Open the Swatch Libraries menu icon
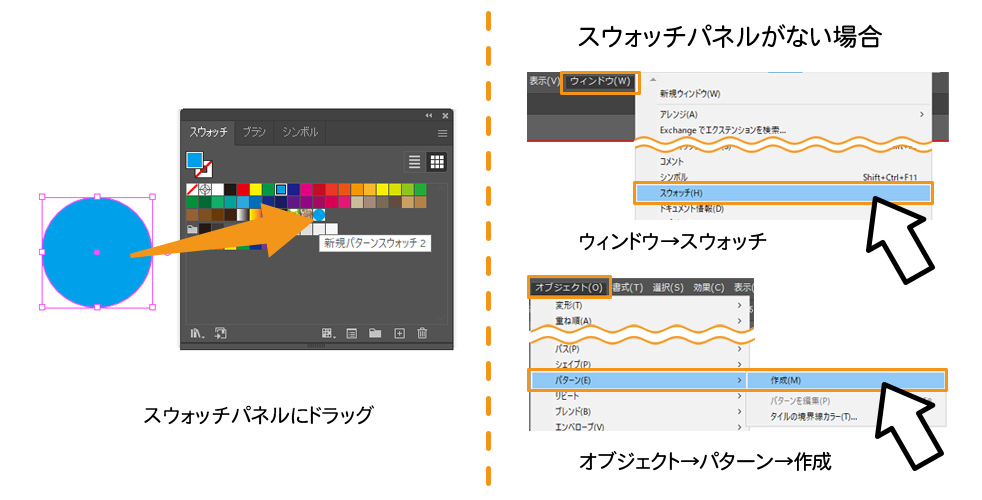Image resolution: width=982 pixels, height=500 pixels. 197,333
